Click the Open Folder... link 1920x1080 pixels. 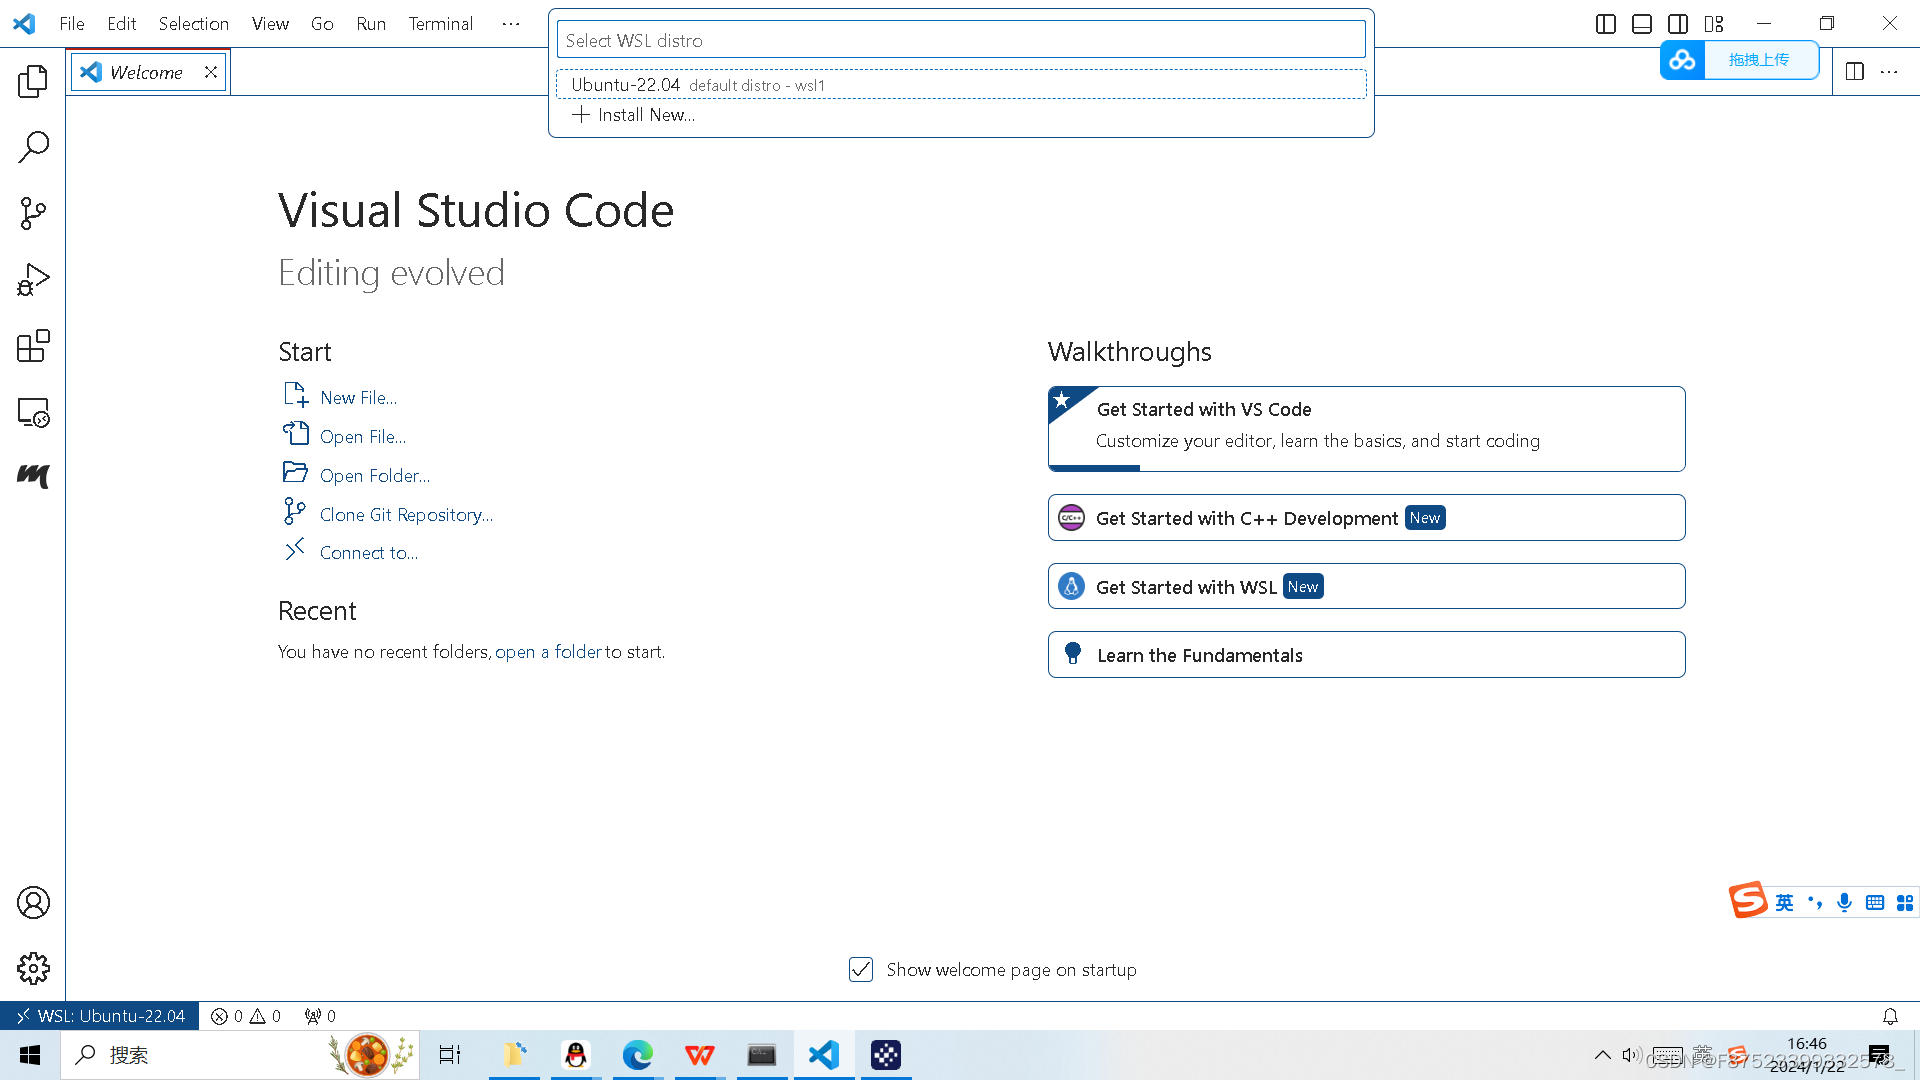coord(375,475)
